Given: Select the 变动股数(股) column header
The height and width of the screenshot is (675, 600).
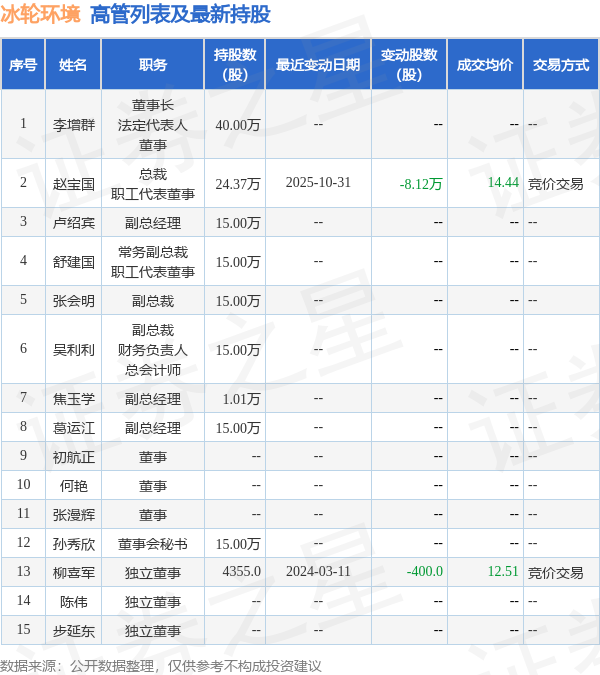Looking at the screenshot, I should tap(409, 65).
